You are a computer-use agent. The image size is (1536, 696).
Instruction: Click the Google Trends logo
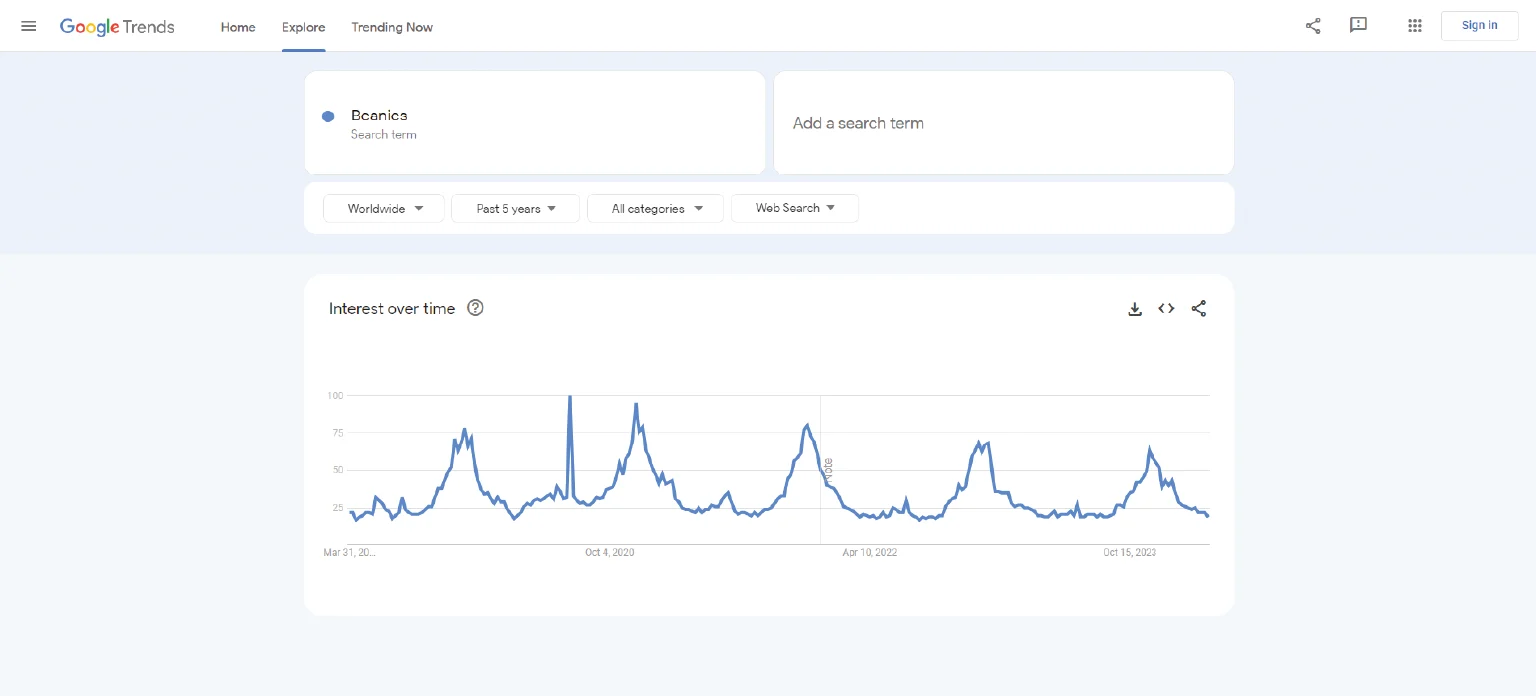pos(117,26)
